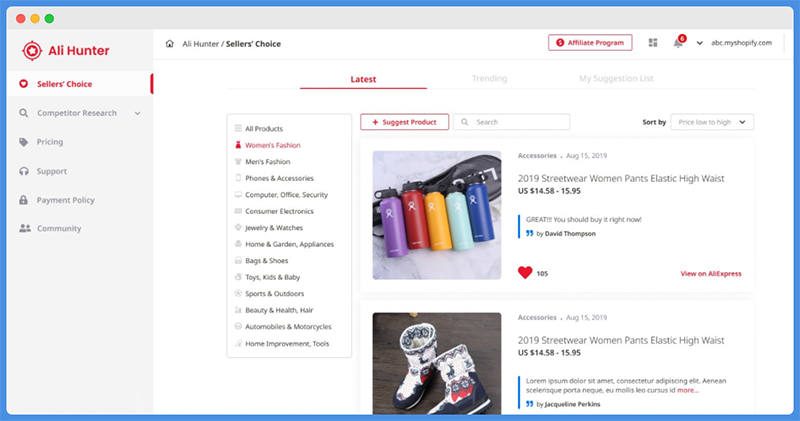Click the Women's Fashion dress icon
800x421 pixels.
238,145
